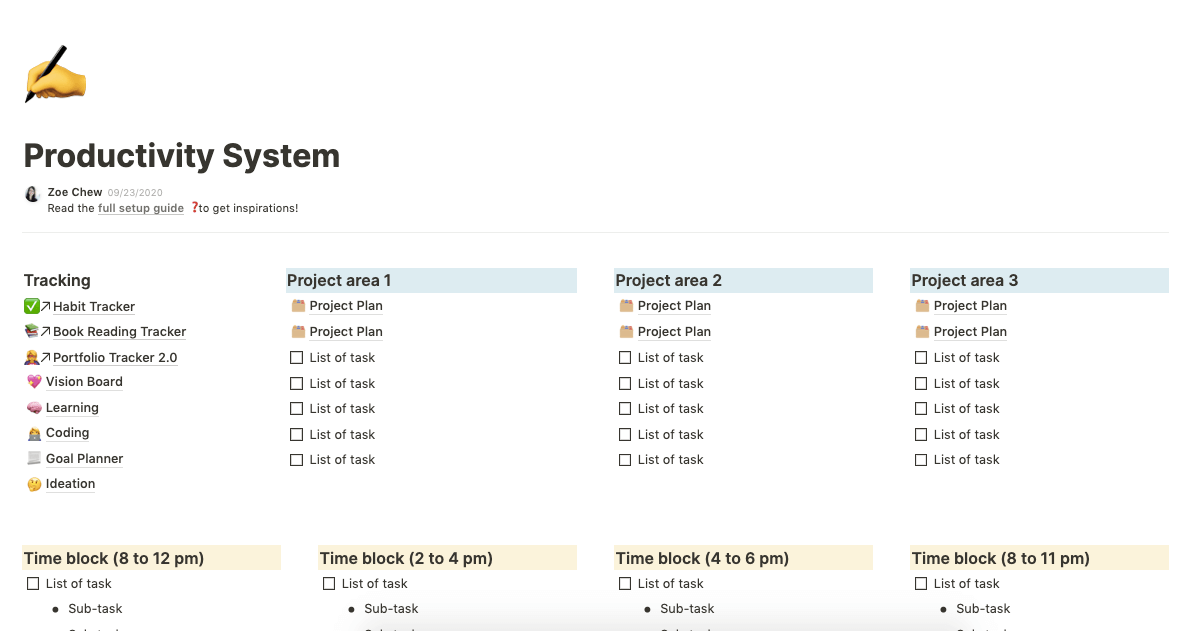Check the task checkbox in Time block (8 to 11 pm)
The height and width of the screenshot is (631, 1184).
coord(920,583)
